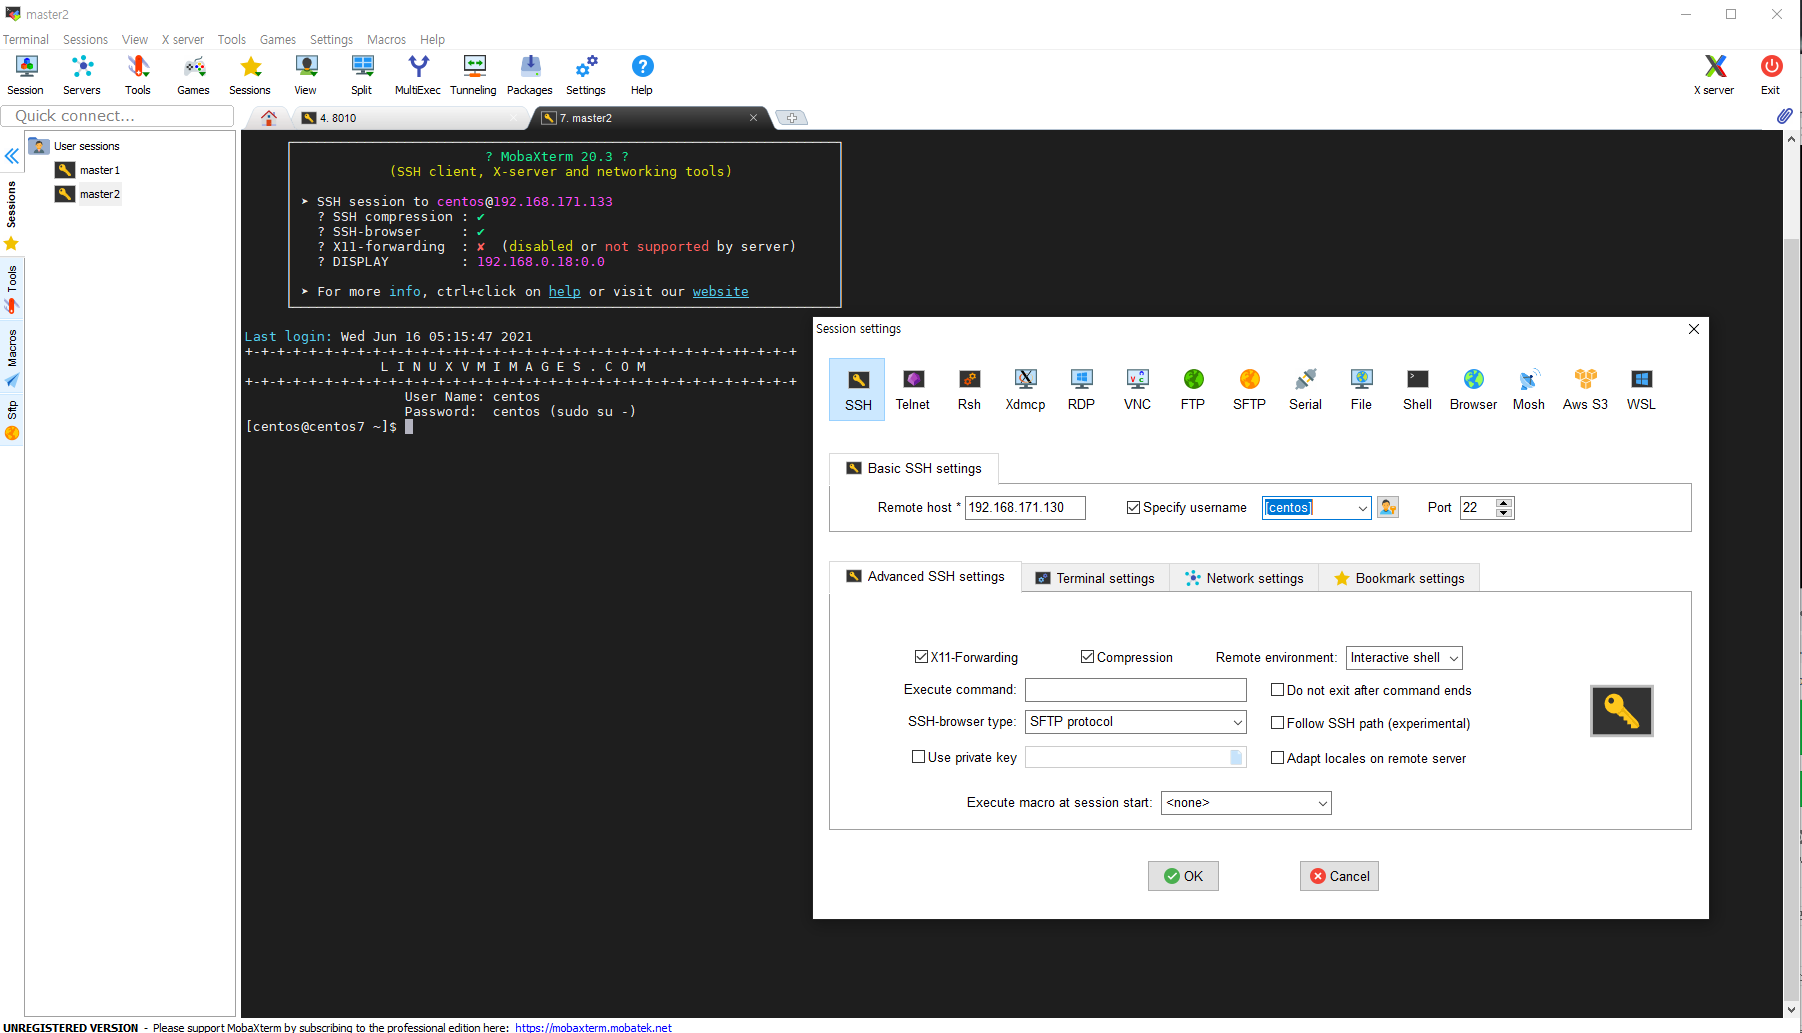1802x1033 pixels.
Task: Activate the MultiExec toolbar icon
Action: [418, 75]
